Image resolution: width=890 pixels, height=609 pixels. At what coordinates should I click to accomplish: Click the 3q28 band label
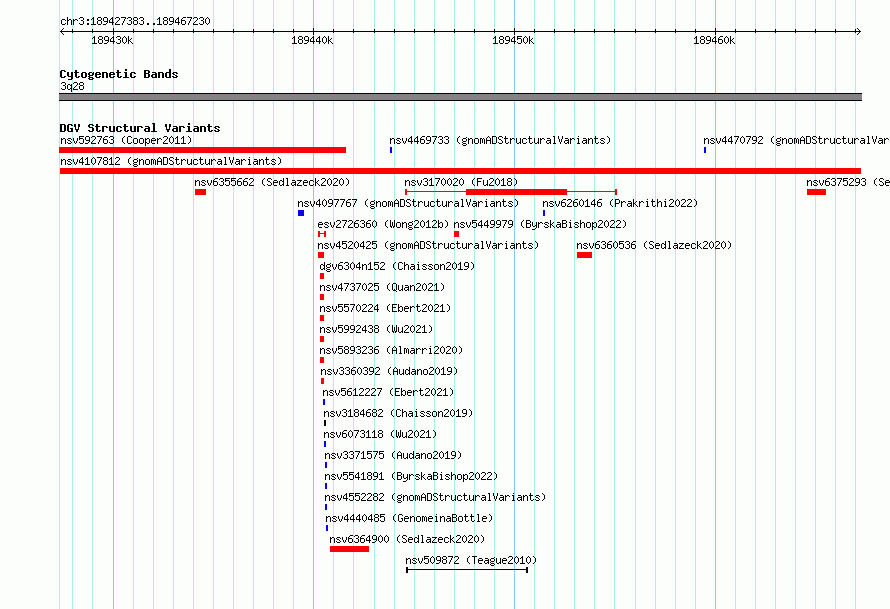pos(72,86)
